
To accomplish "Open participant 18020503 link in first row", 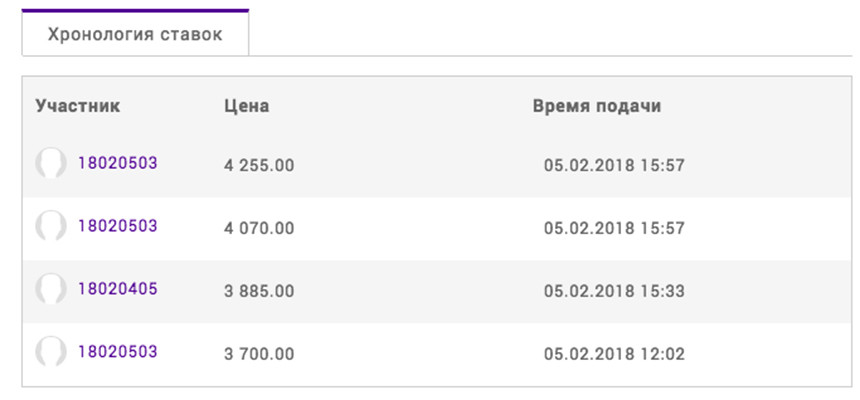I will tap(117, 164).
